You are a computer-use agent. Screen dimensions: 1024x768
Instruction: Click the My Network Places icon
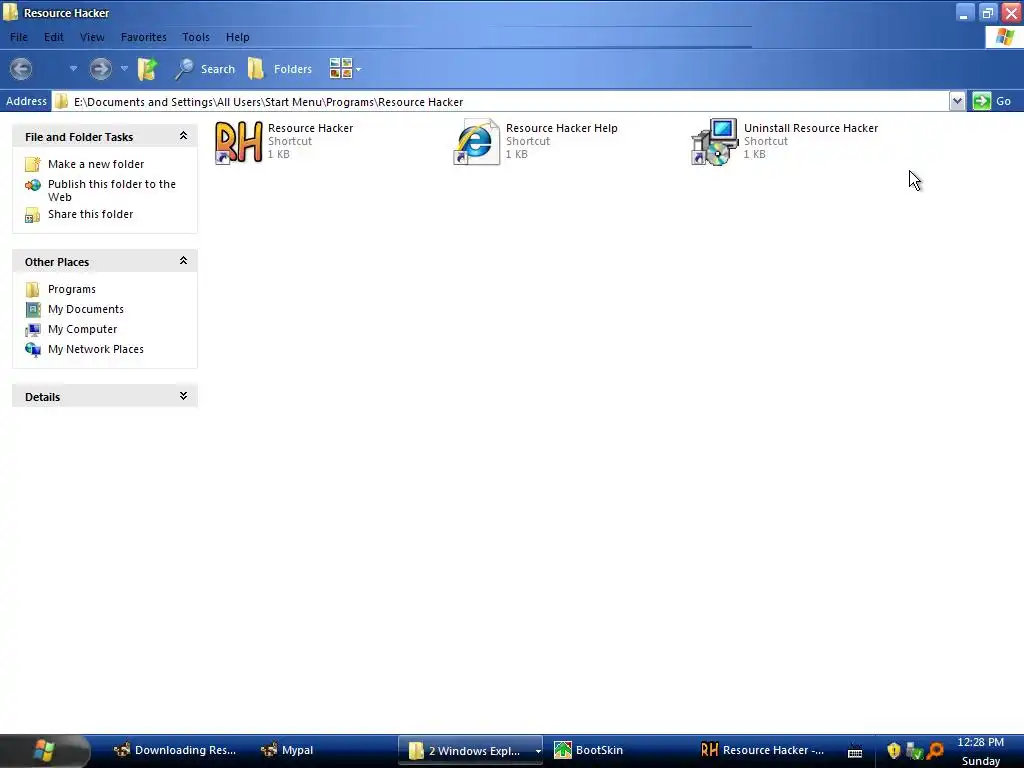[x=33, y=350]
